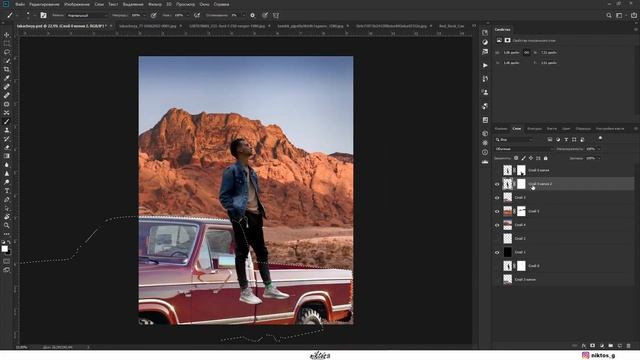Image resolution: width=640 pixels, height=360 pixels.
Task: Select the Lasso tool
Action: 7,52
